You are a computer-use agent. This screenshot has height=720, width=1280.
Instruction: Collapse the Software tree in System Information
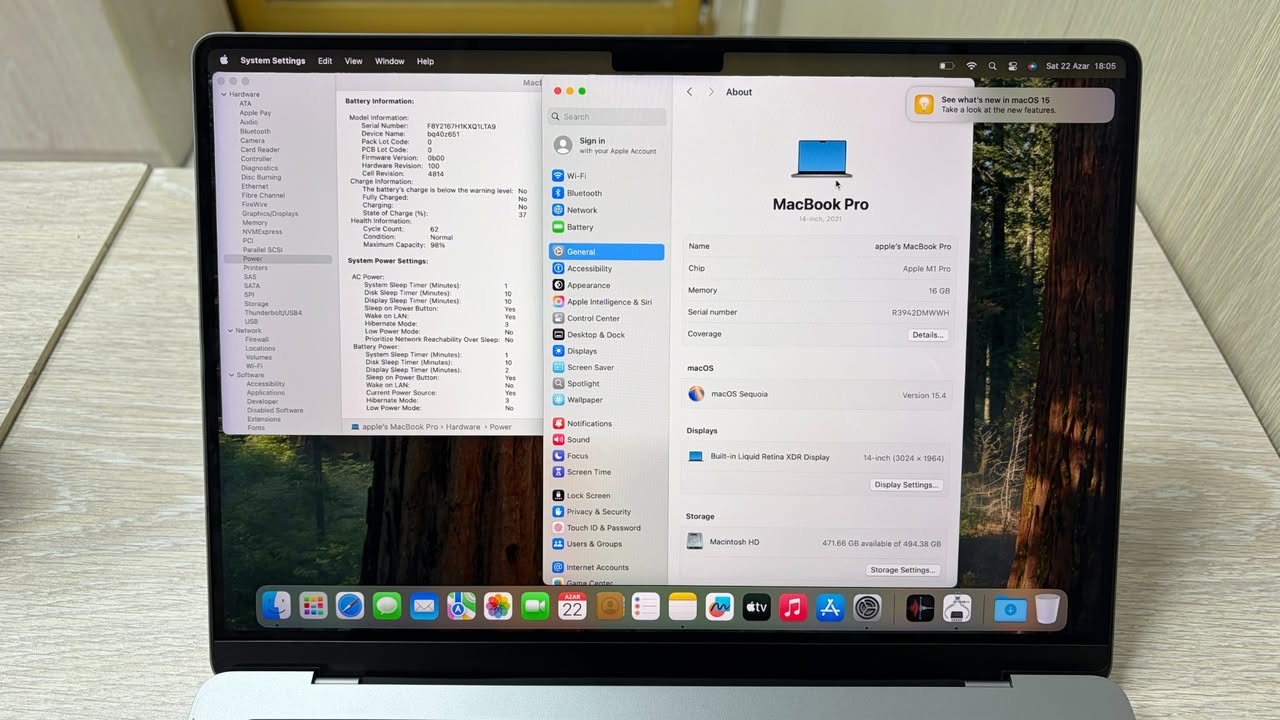[232, 375]
